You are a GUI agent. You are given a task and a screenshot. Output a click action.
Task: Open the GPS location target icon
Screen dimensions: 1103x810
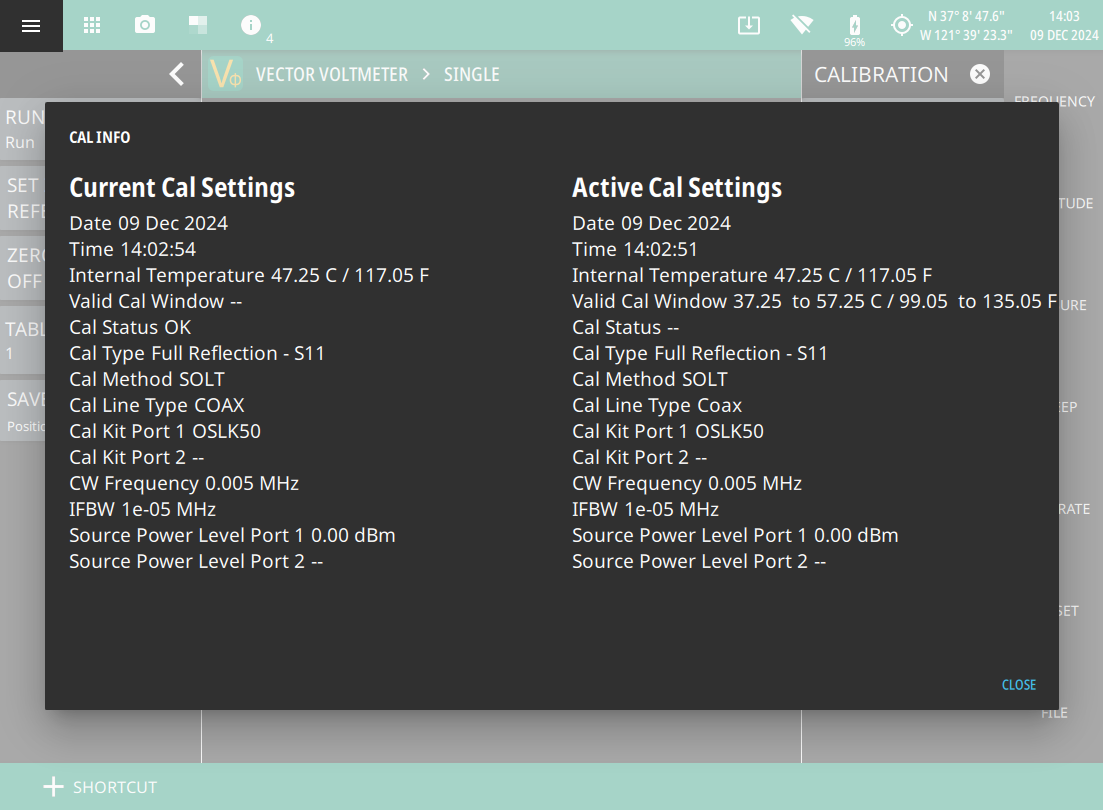pyautogui.click(x=902, y=26)
